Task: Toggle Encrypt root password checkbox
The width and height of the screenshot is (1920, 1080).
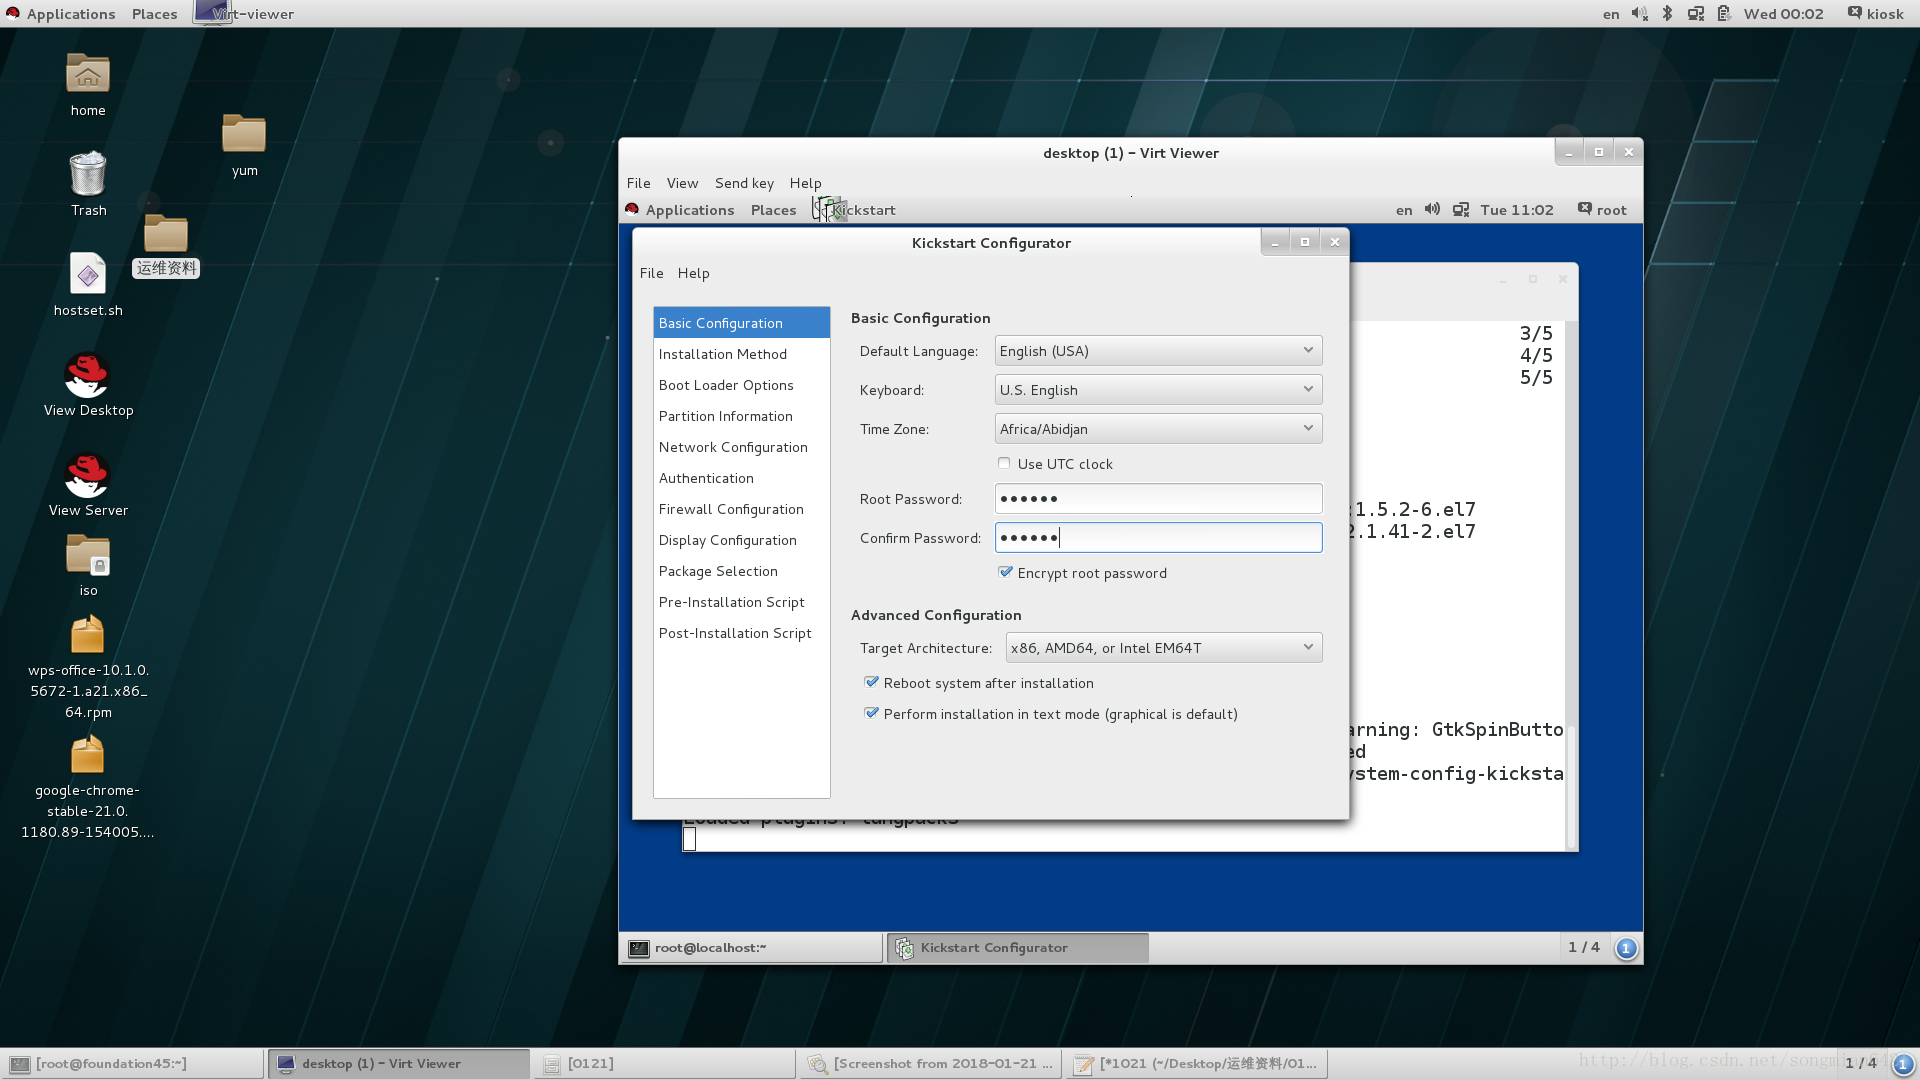Action: click(x=1006, y=572)
